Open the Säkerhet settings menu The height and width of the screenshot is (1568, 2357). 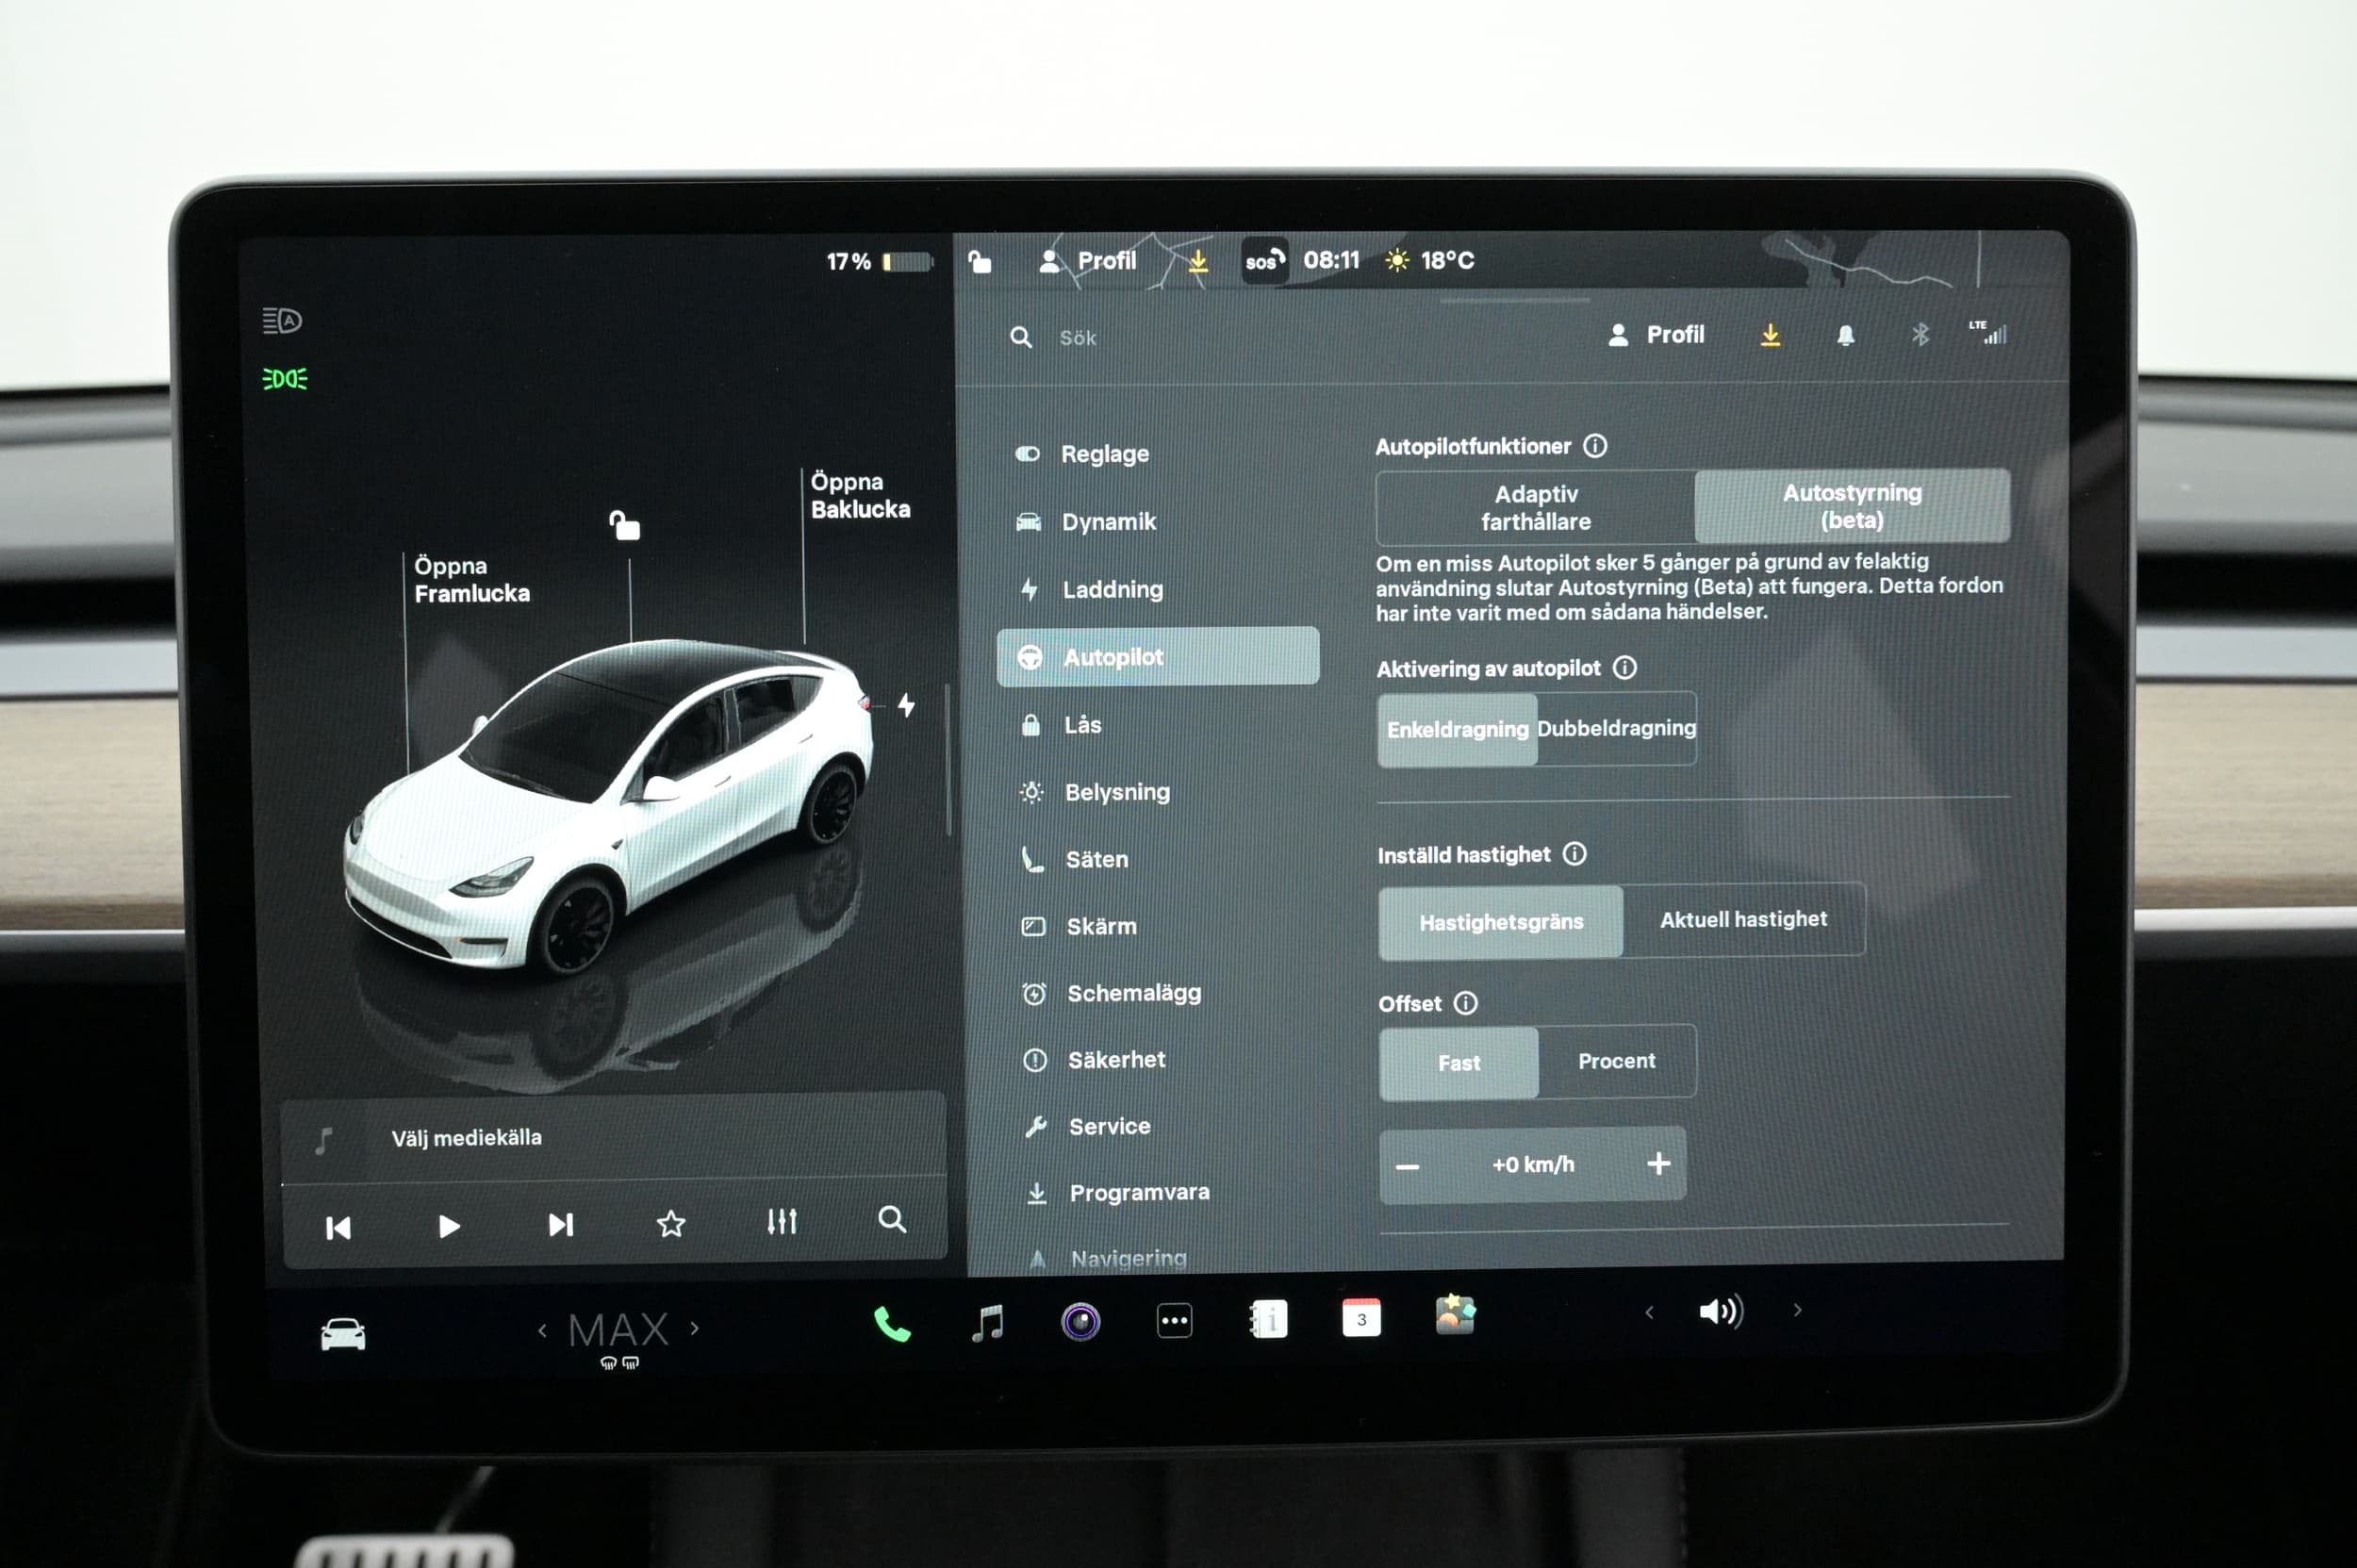click(x=1116, y=1059)
